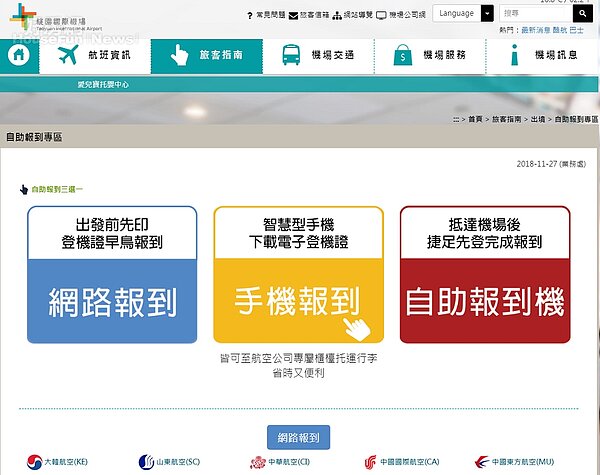This screenshot has width=600, height=475.
Task: Click the blue 網路報到 card
Action: pos(112,274)
